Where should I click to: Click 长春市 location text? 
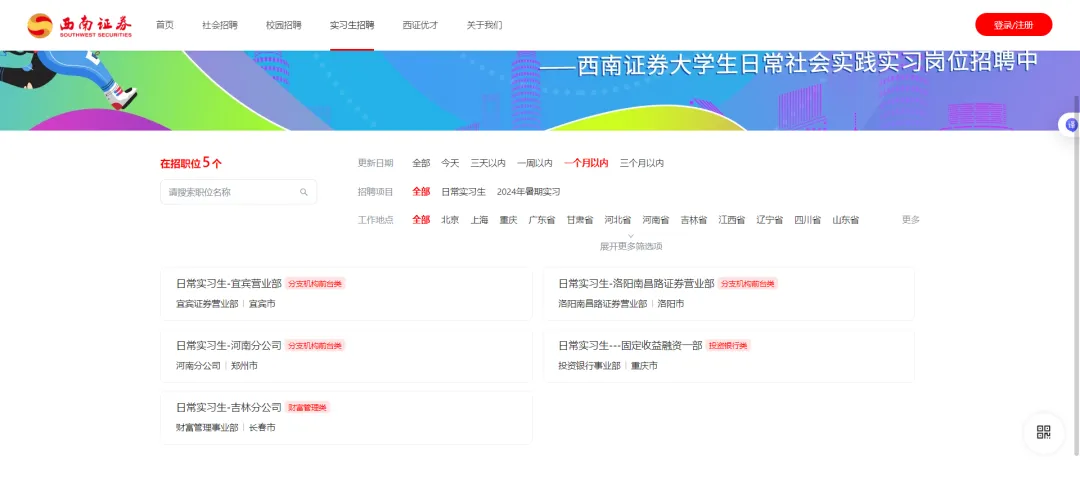point(262,427)
